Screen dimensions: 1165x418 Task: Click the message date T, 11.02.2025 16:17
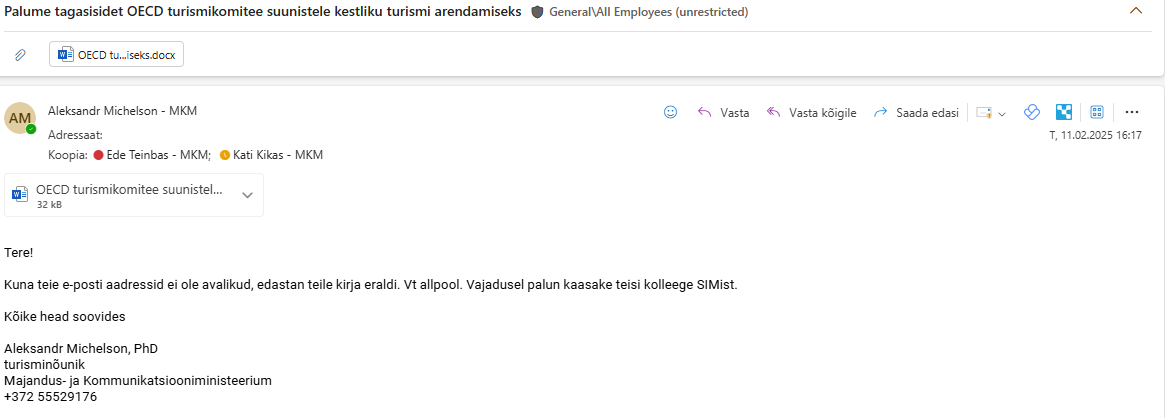coord(1095,135)
